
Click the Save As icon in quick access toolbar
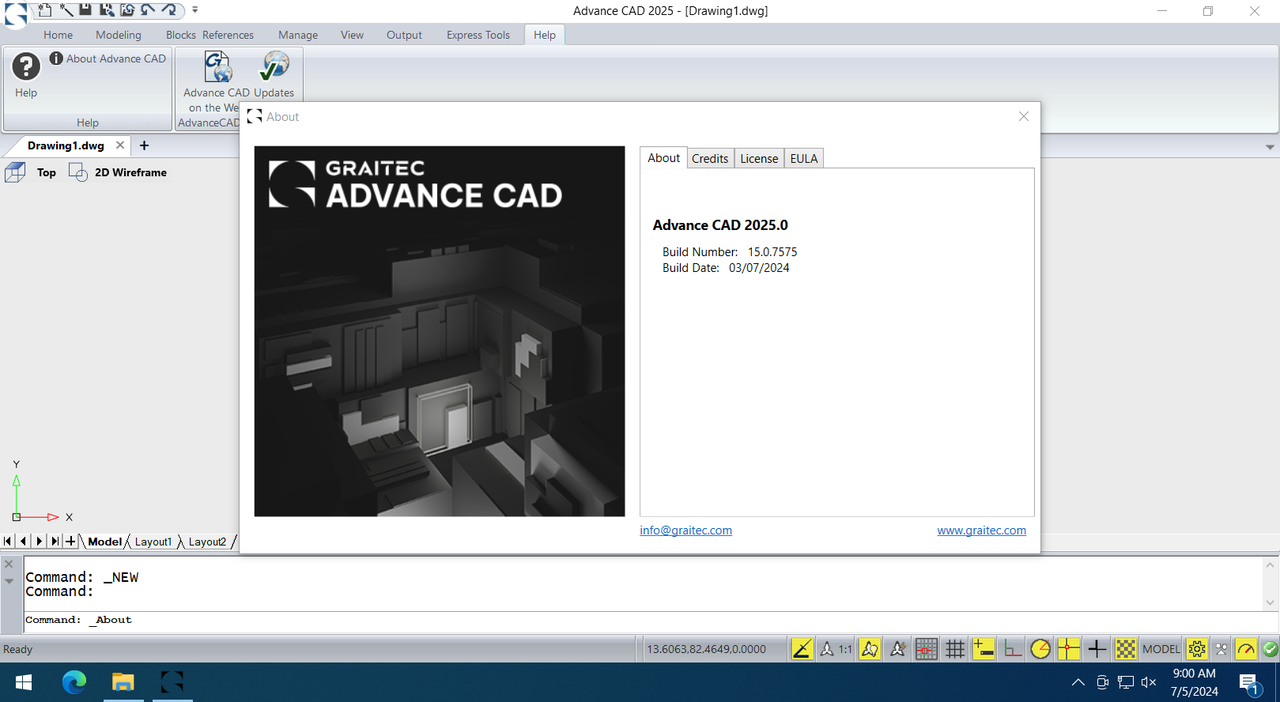coord(106,10)
